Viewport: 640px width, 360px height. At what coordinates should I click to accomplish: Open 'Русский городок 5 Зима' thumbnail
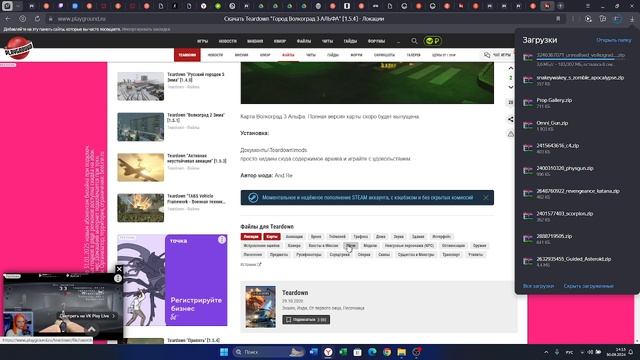(140, 87)
